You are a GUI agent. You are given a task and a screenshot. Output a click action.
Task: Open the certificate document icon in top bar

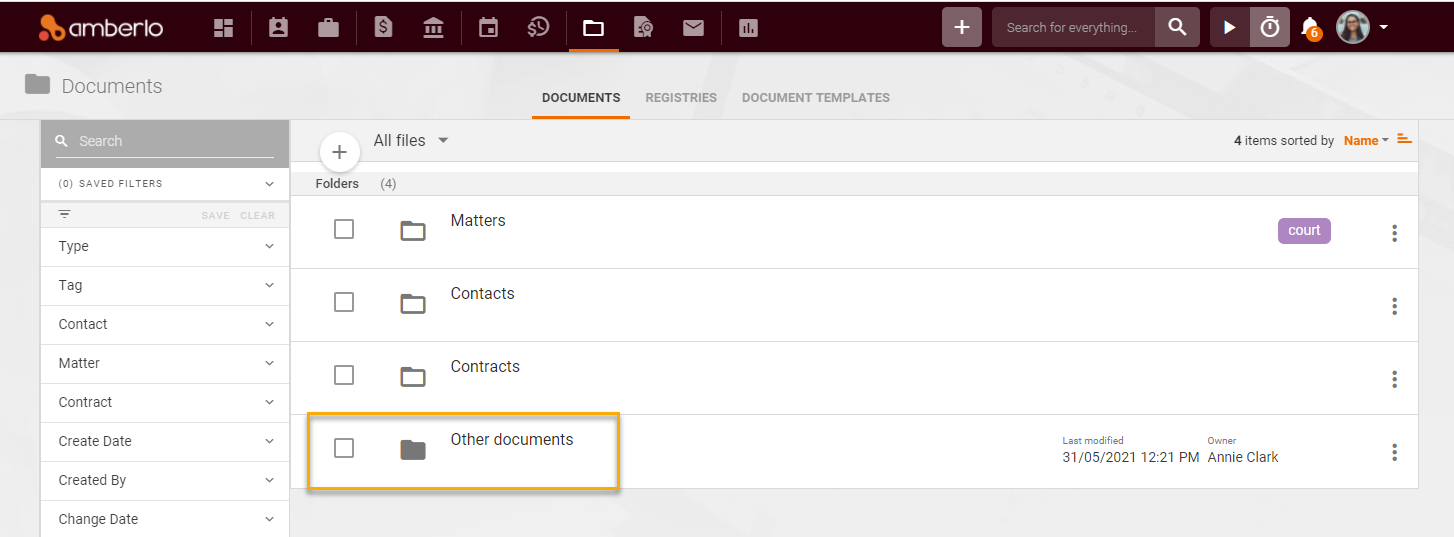[643, 28]
